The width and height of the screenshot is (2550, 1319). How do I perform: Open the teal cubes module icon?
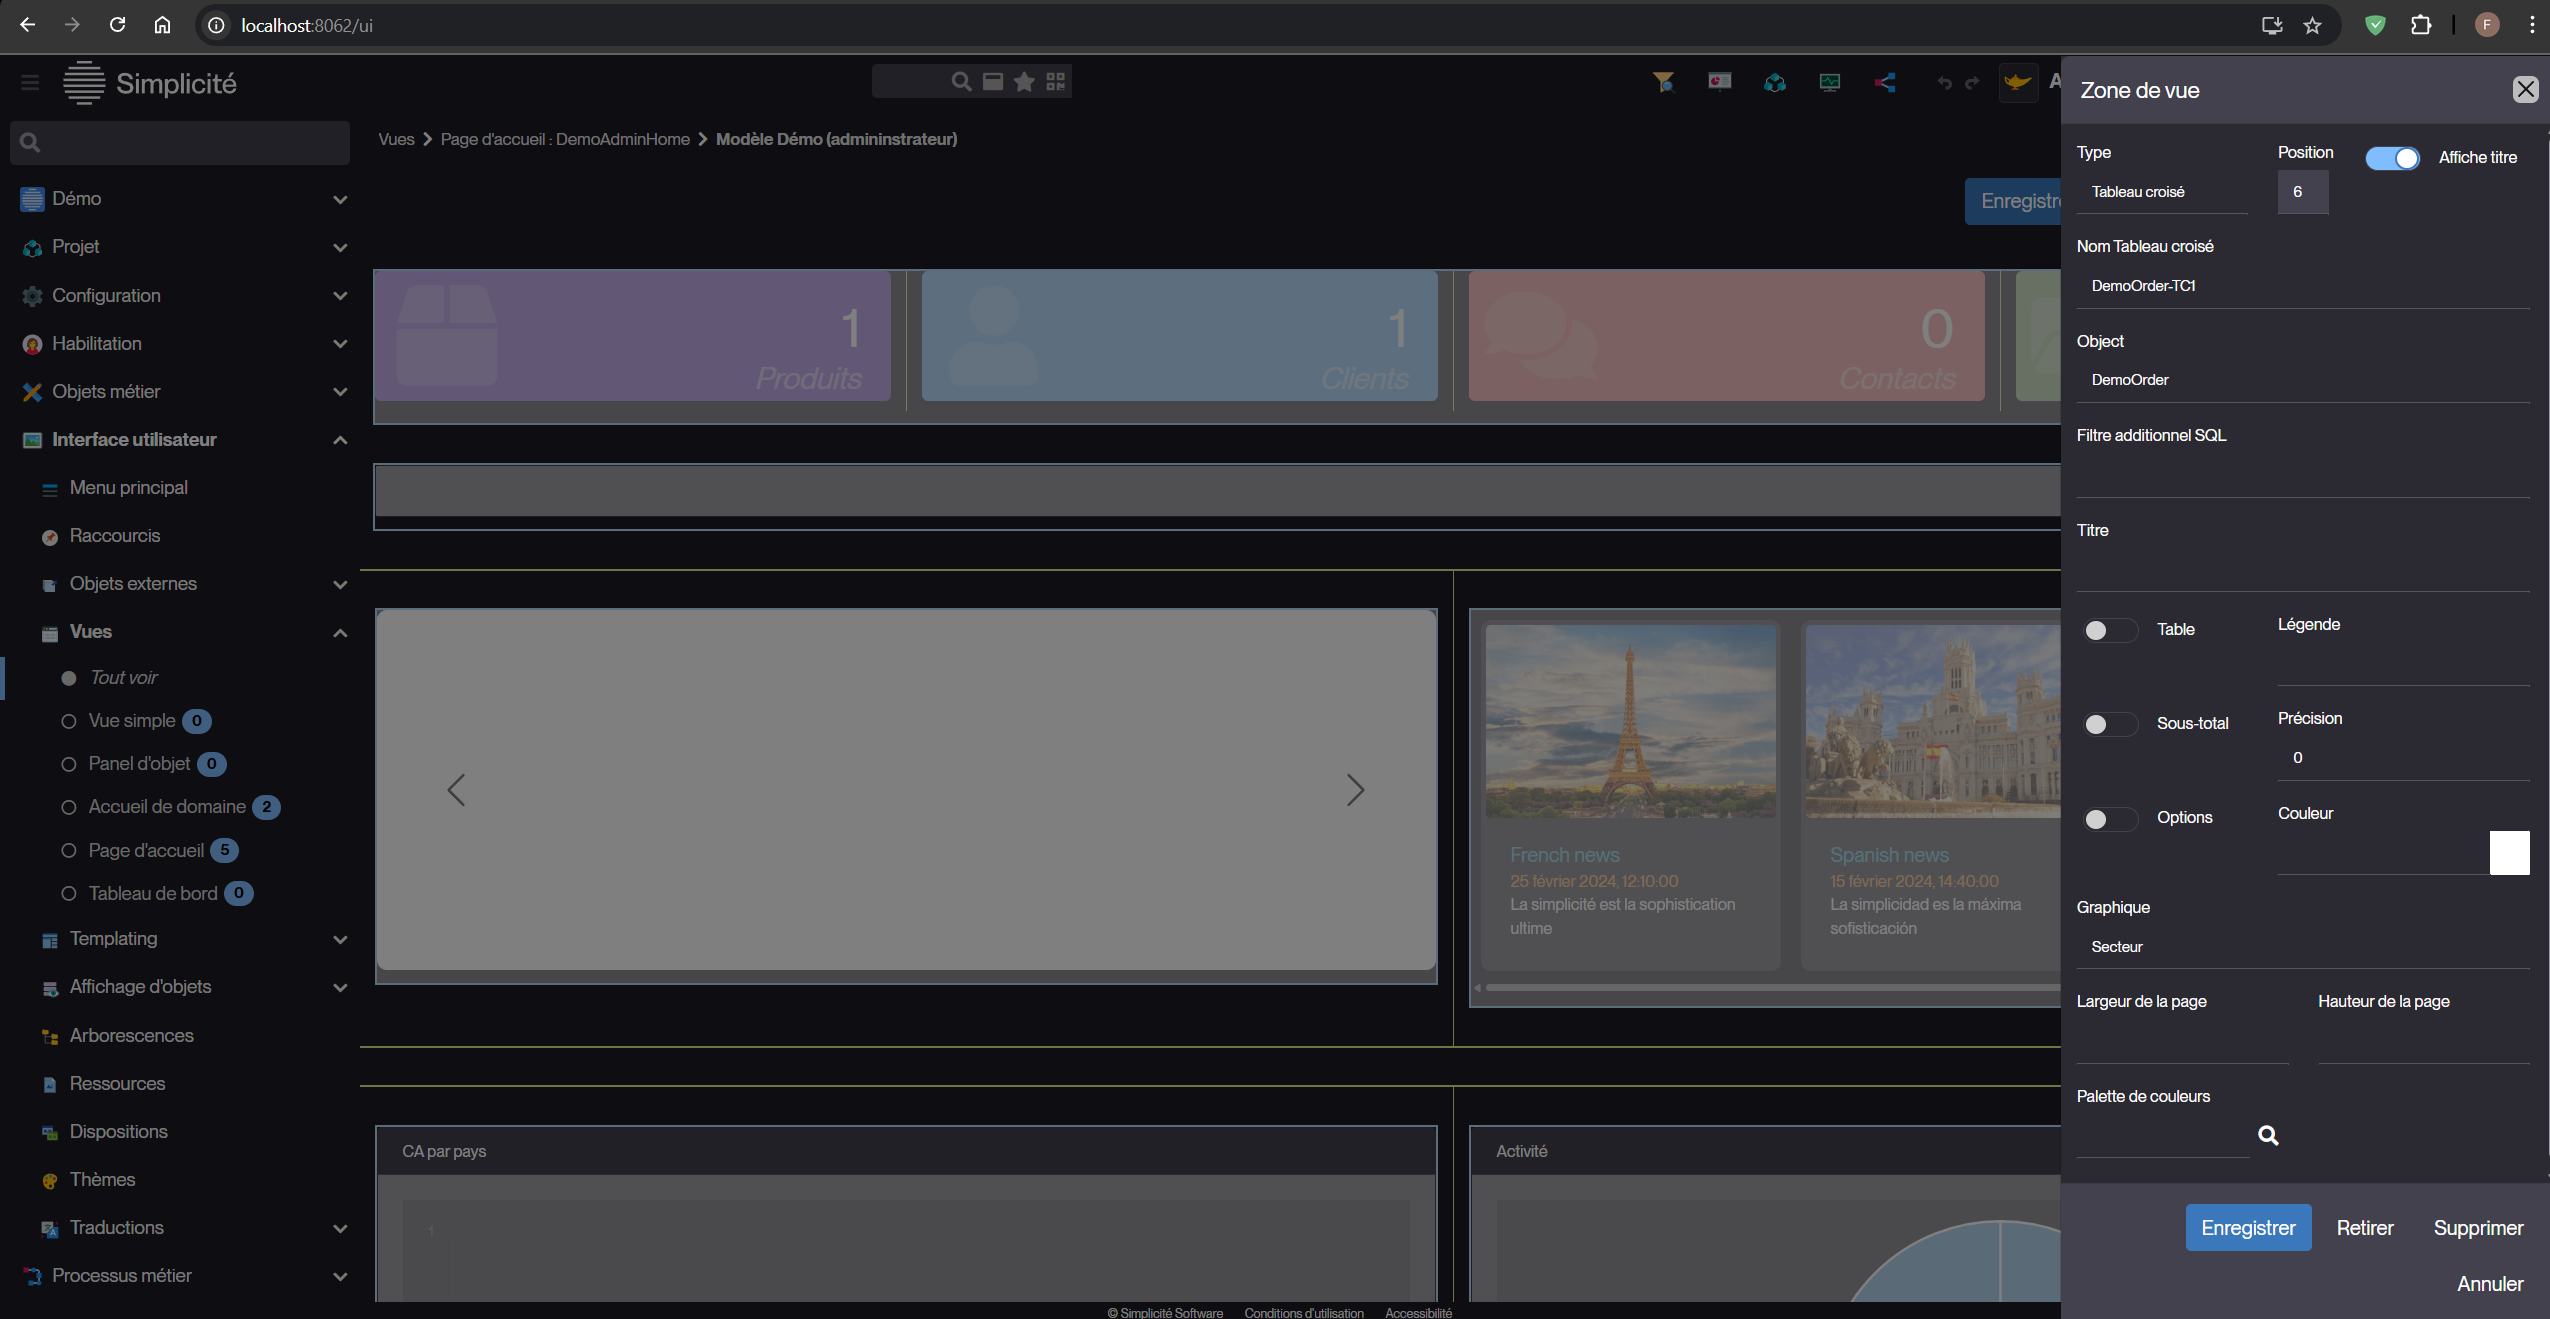click(x=1775, y=82)
